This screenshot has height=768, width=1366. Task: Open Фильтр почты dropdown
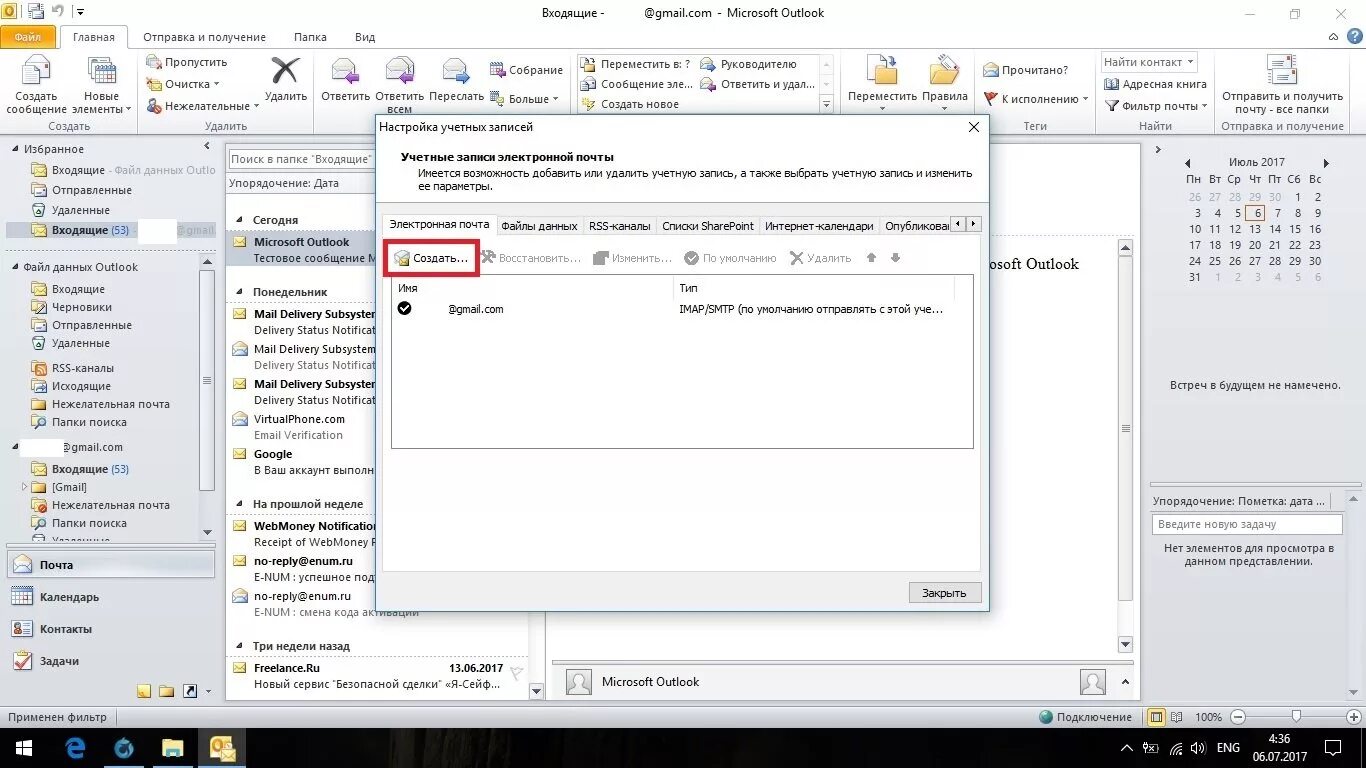pos(1156,106)
